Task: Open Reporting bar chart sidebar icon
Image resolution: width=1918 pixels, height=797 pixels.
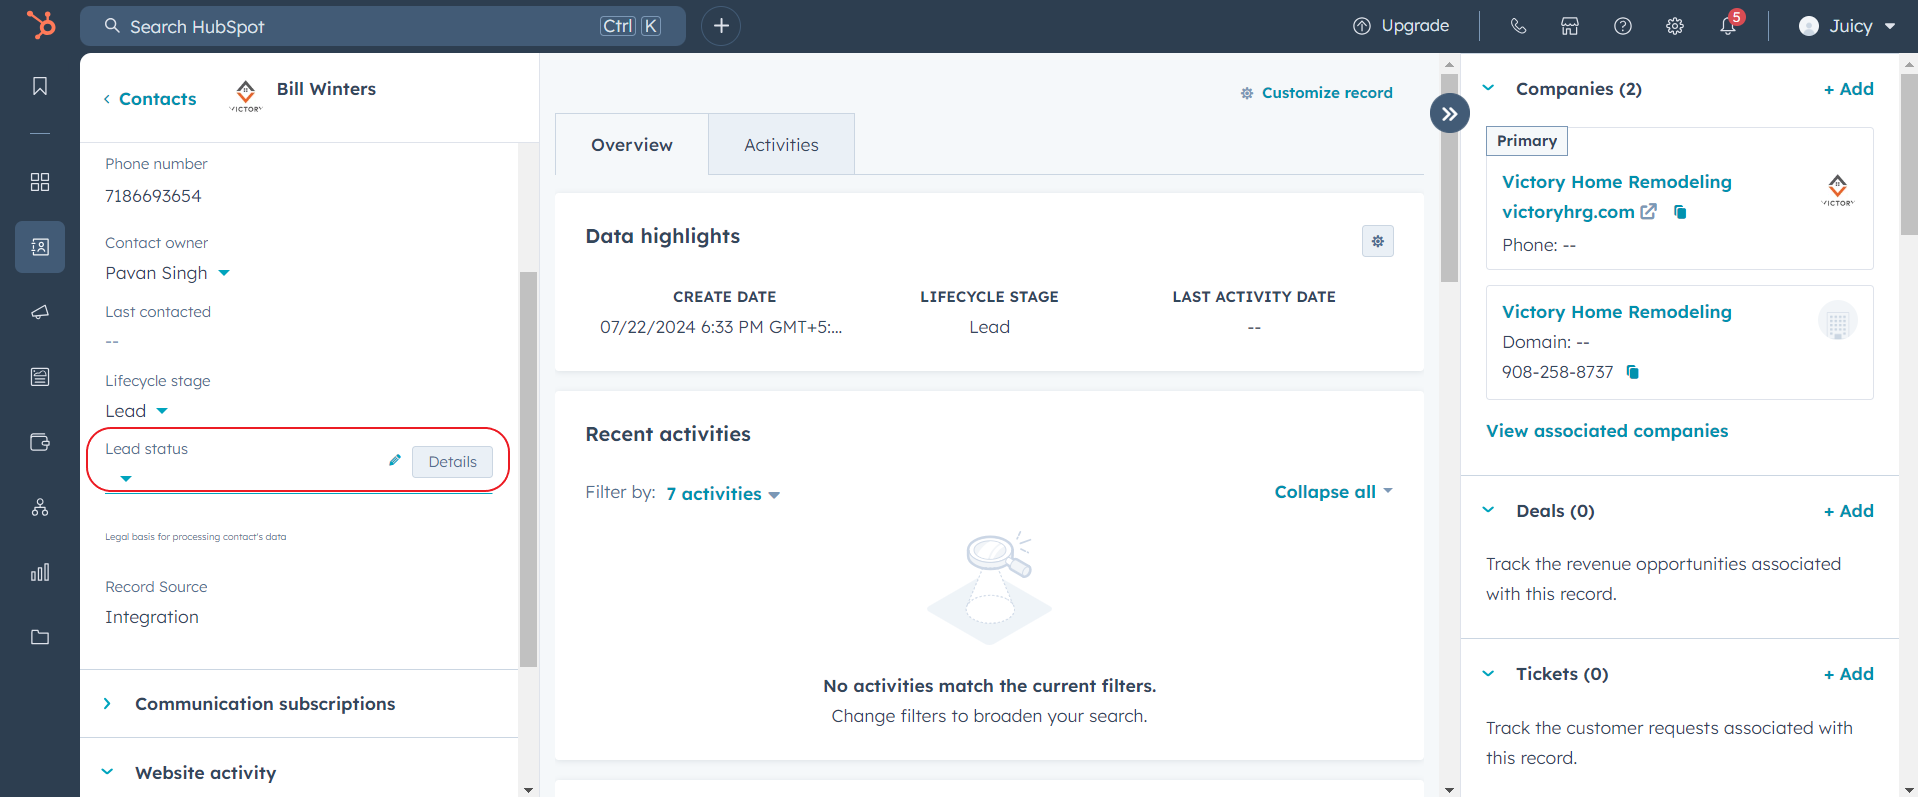Action: tap(40, 572)
